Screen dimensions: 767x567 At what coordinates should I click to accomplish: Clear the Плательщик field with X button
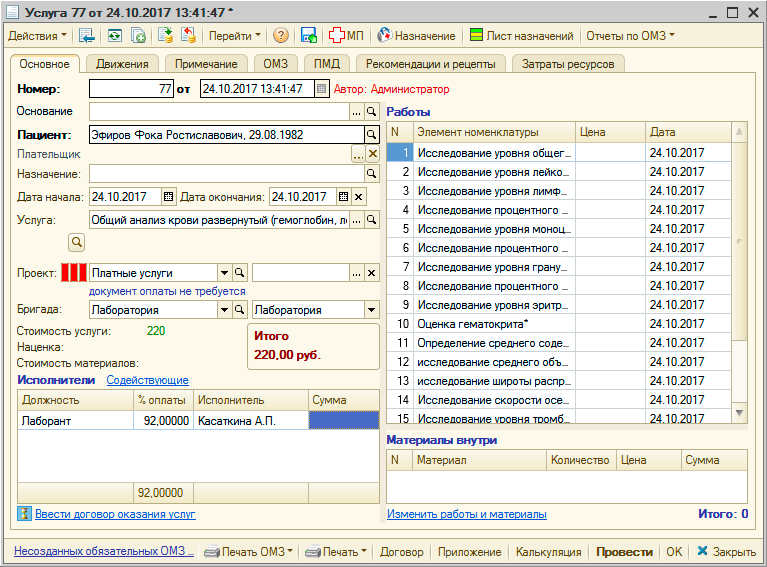[x=372, y=154]
